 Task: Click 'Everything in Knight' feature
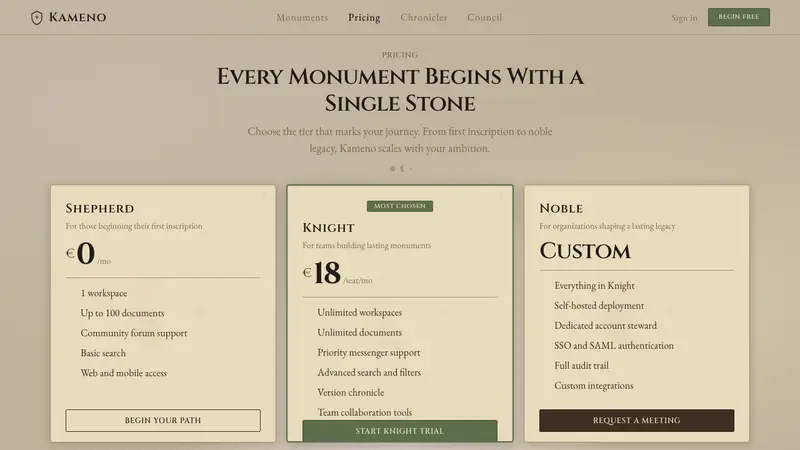click(594, 286)
